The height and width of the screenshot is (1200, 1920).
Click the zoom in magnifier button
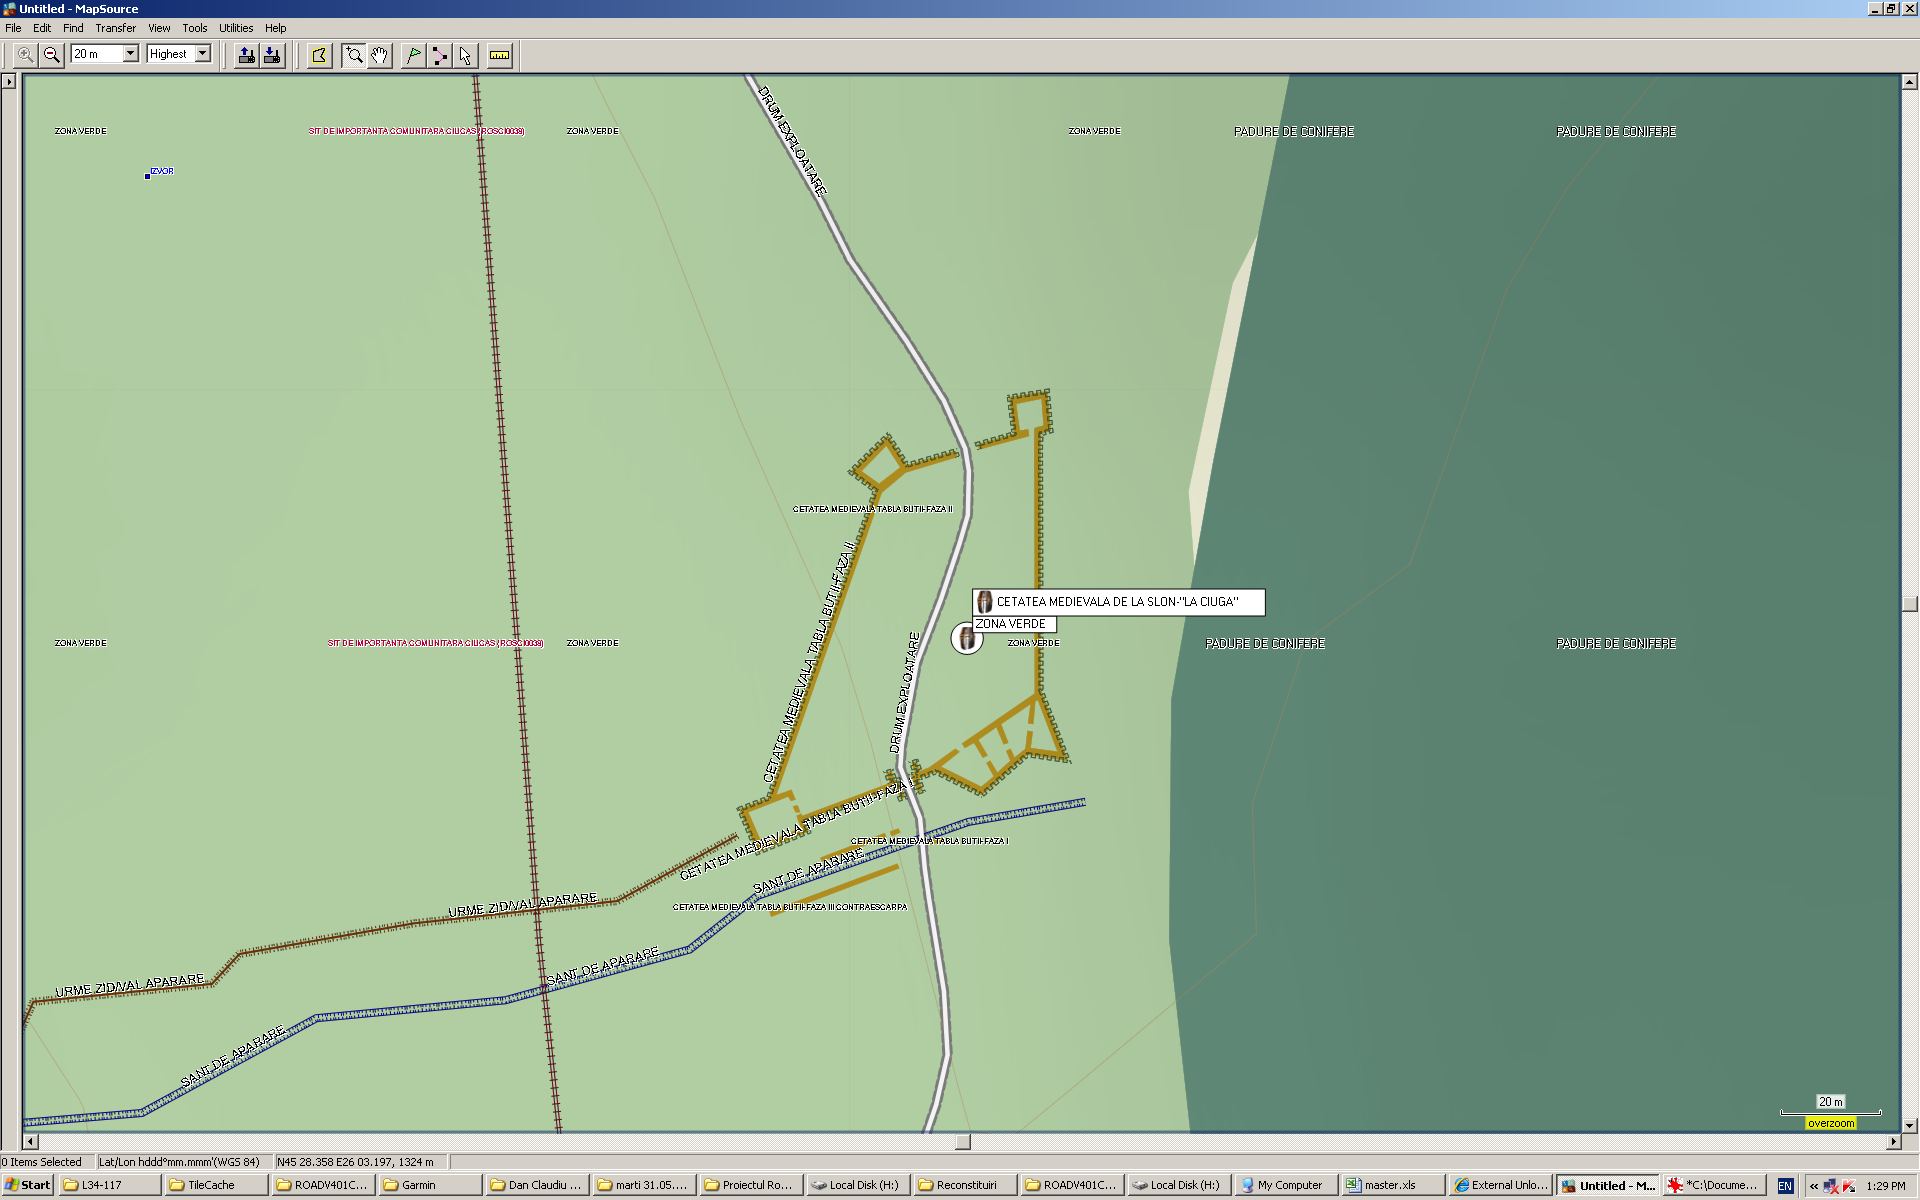click(x=26, y=55)
